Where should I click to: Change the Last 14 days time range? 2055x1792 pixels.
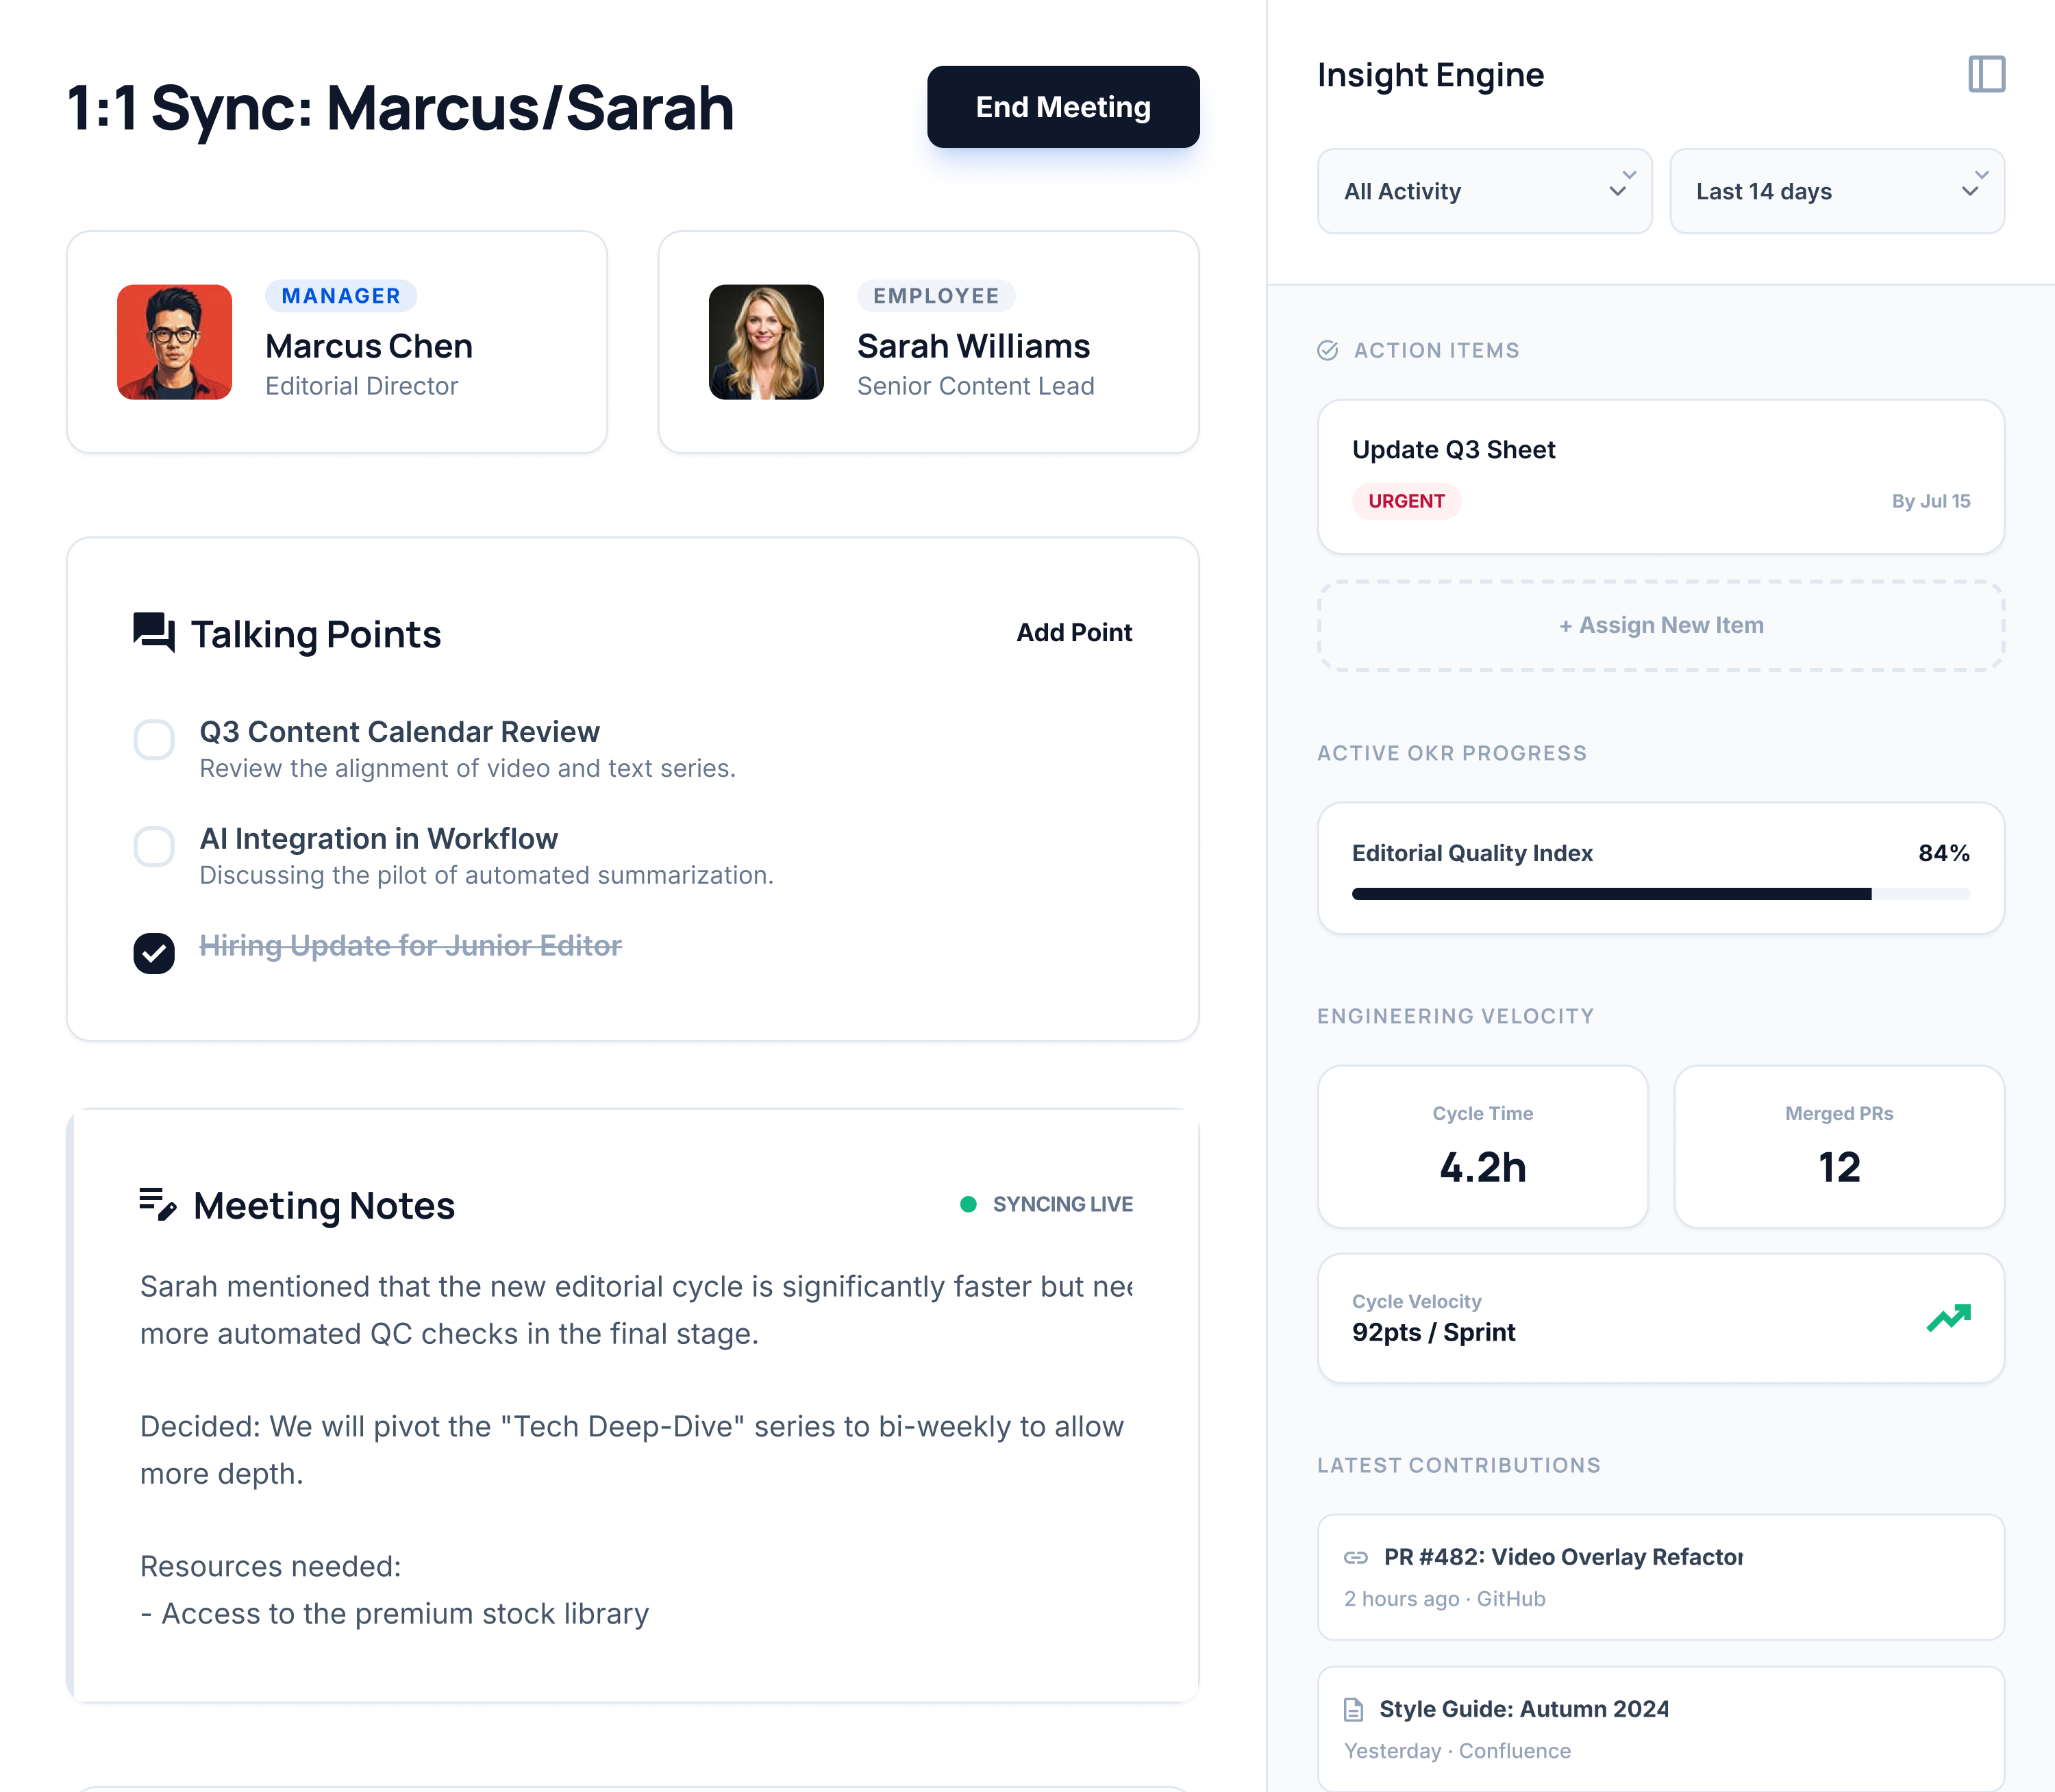click(x=1836, y=191)
